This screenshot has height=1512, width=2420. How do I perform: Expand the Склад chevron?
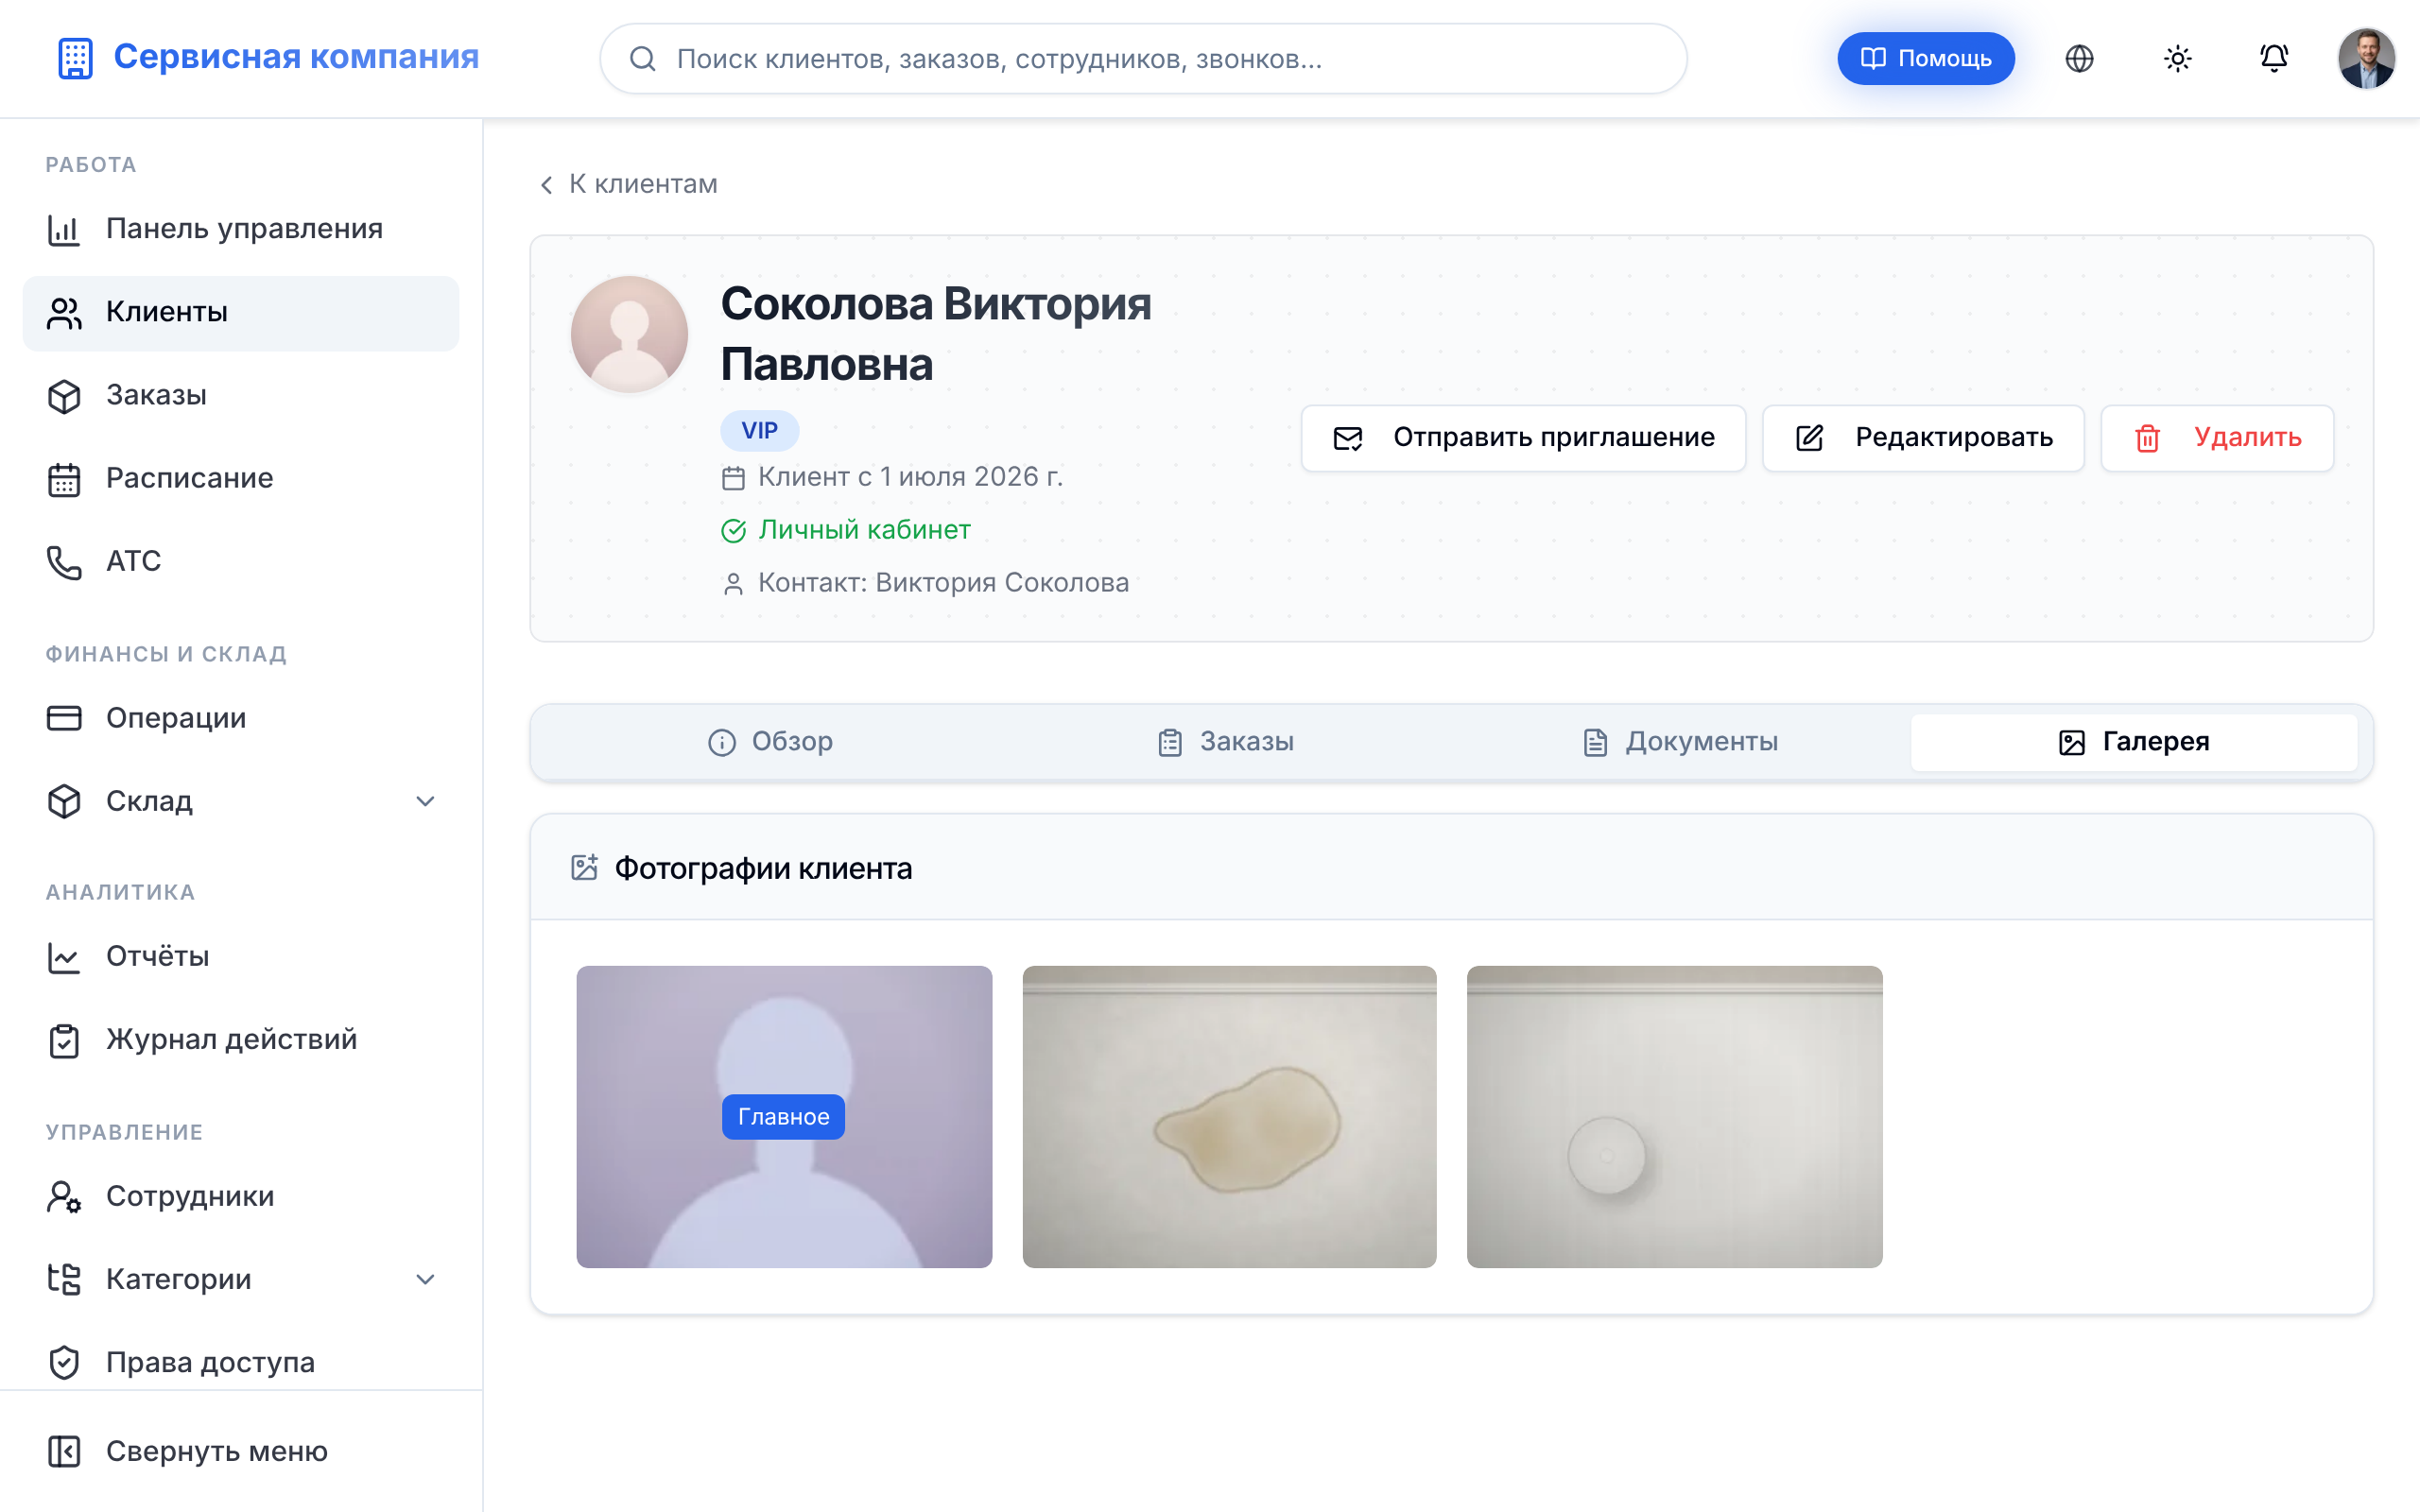(425, 801)
